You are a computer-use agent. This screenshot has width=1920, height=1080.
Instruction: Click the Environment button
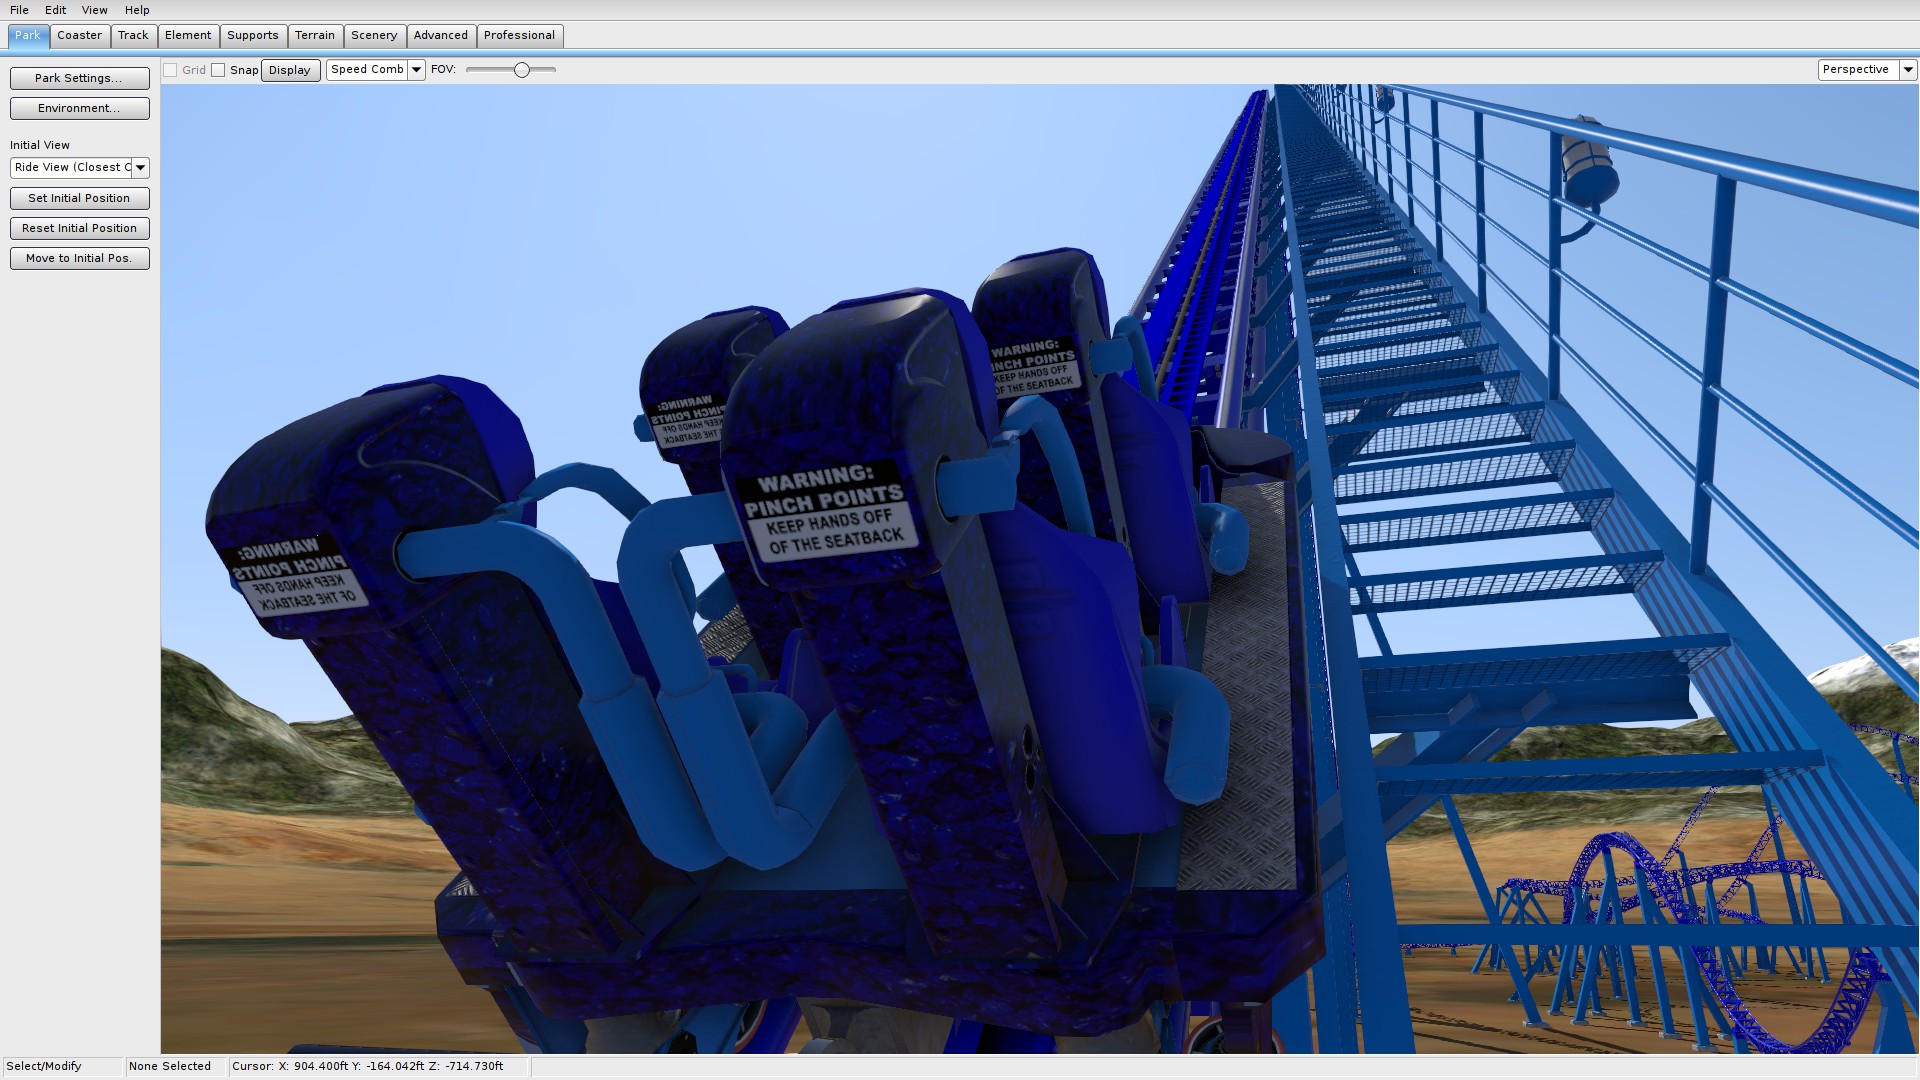(x=79, y=108)
